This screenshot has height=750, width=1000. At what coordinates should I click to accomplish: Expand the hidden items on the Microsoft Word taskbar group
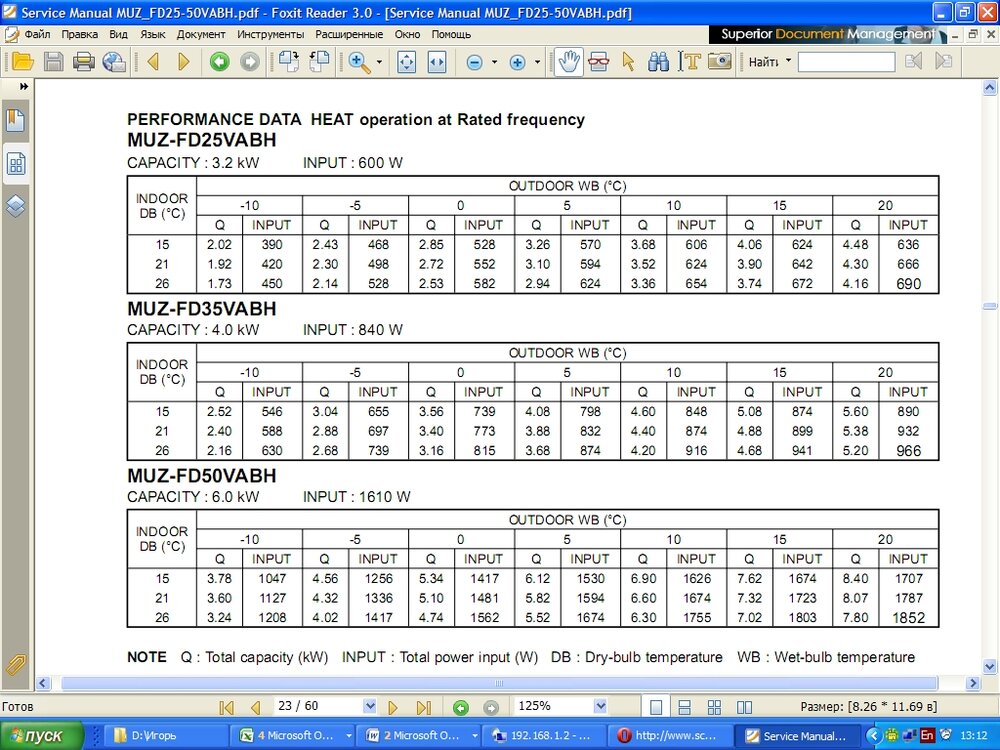(x=474, y=735)
